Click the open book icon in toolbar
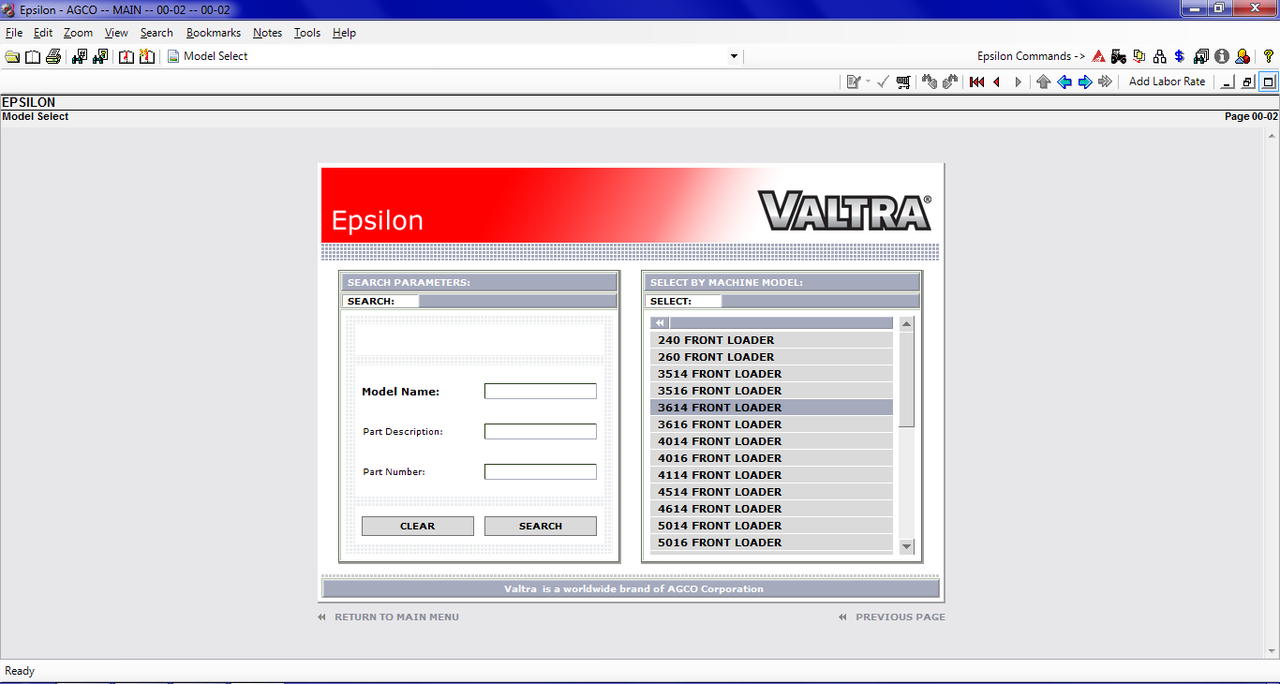The image size is (1280, 684). 33,57
